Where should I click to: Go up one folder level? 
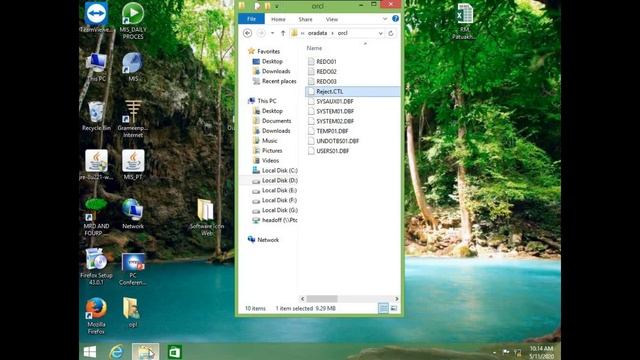pos(283,33)
